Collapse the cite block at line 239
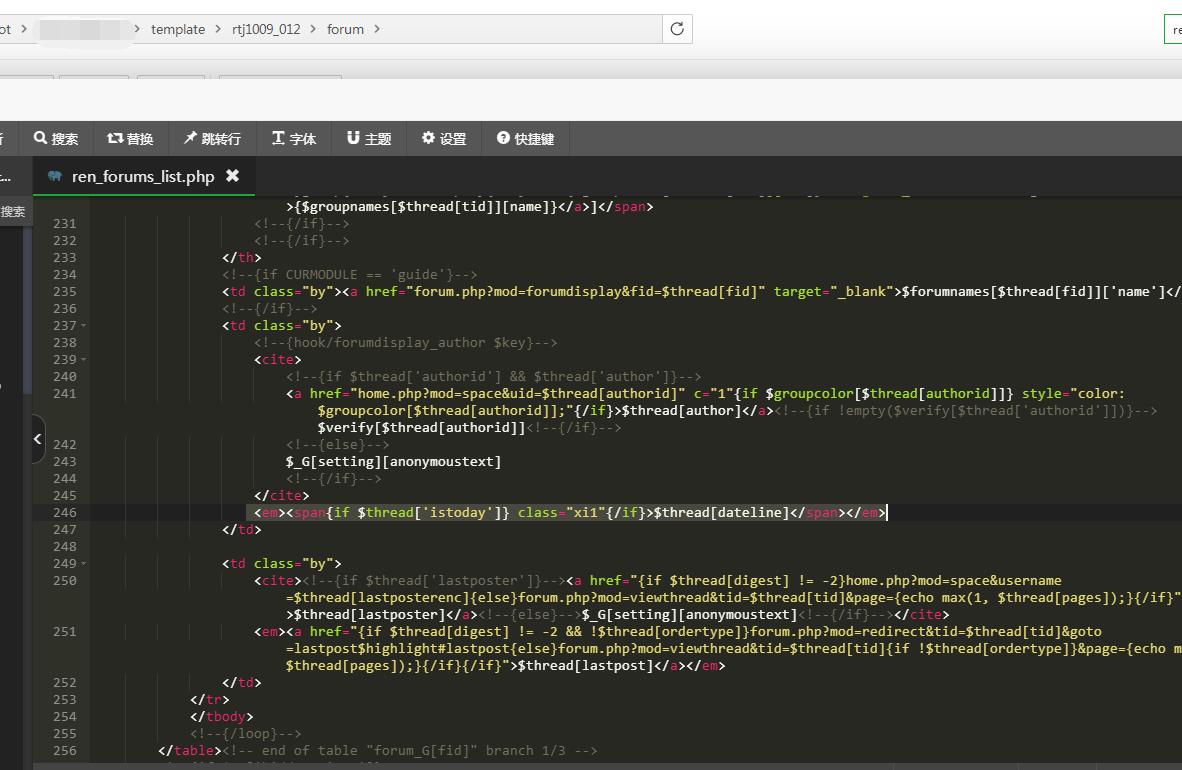 click(x=84, y=360)
